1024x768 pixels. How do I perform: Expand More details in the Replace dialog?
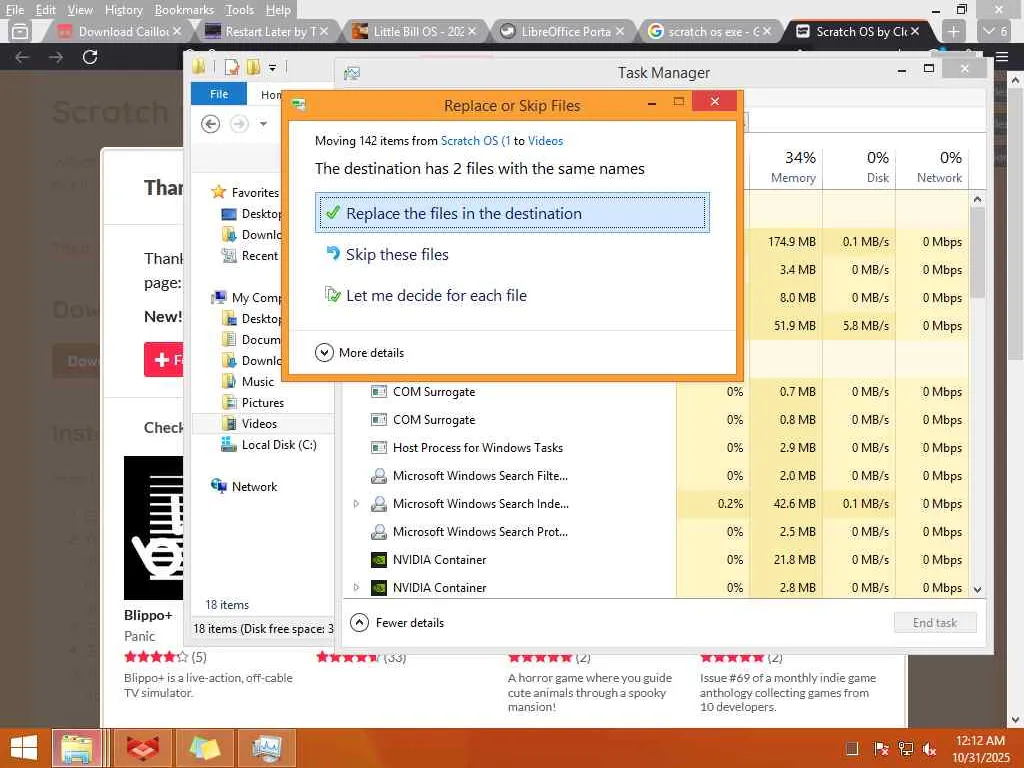tap(360, 353)
